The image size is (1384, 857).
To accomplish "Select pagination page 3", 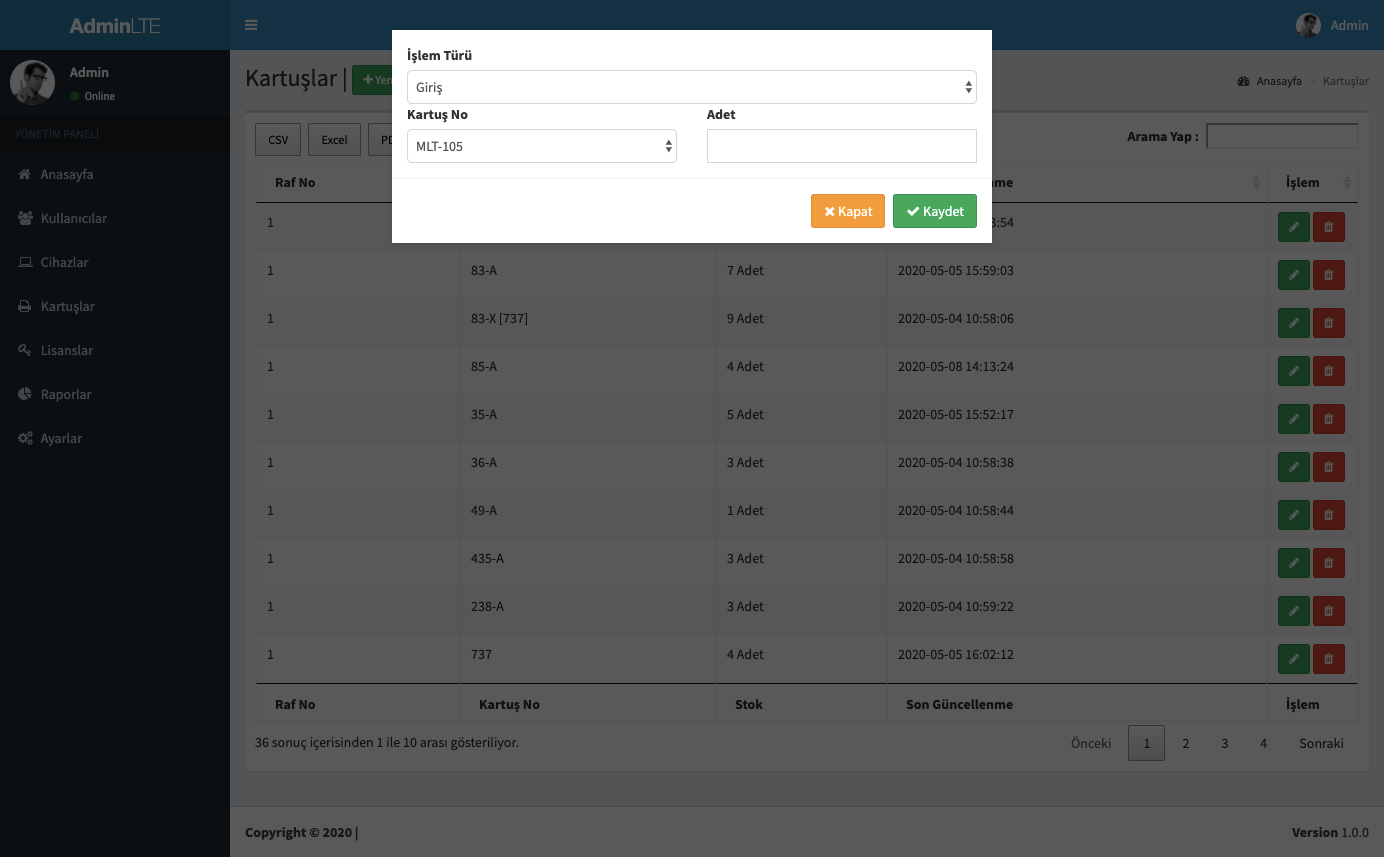I will click(1225, 743).
